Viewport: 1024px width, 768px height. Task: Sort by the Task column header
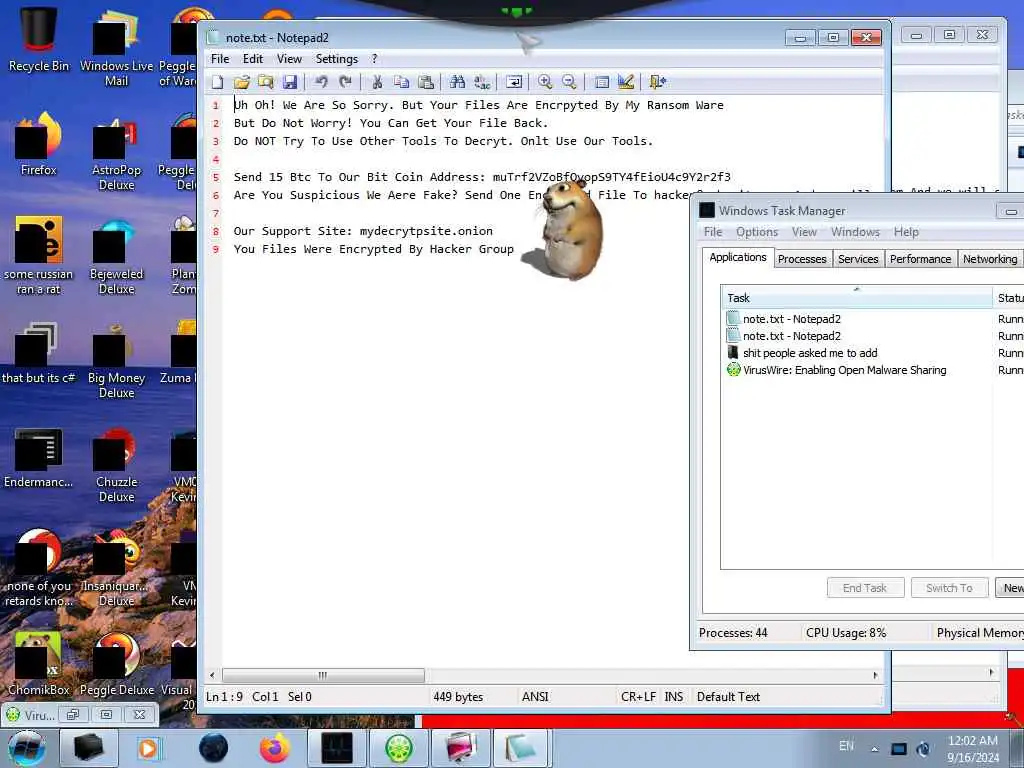tap(856, 298)
